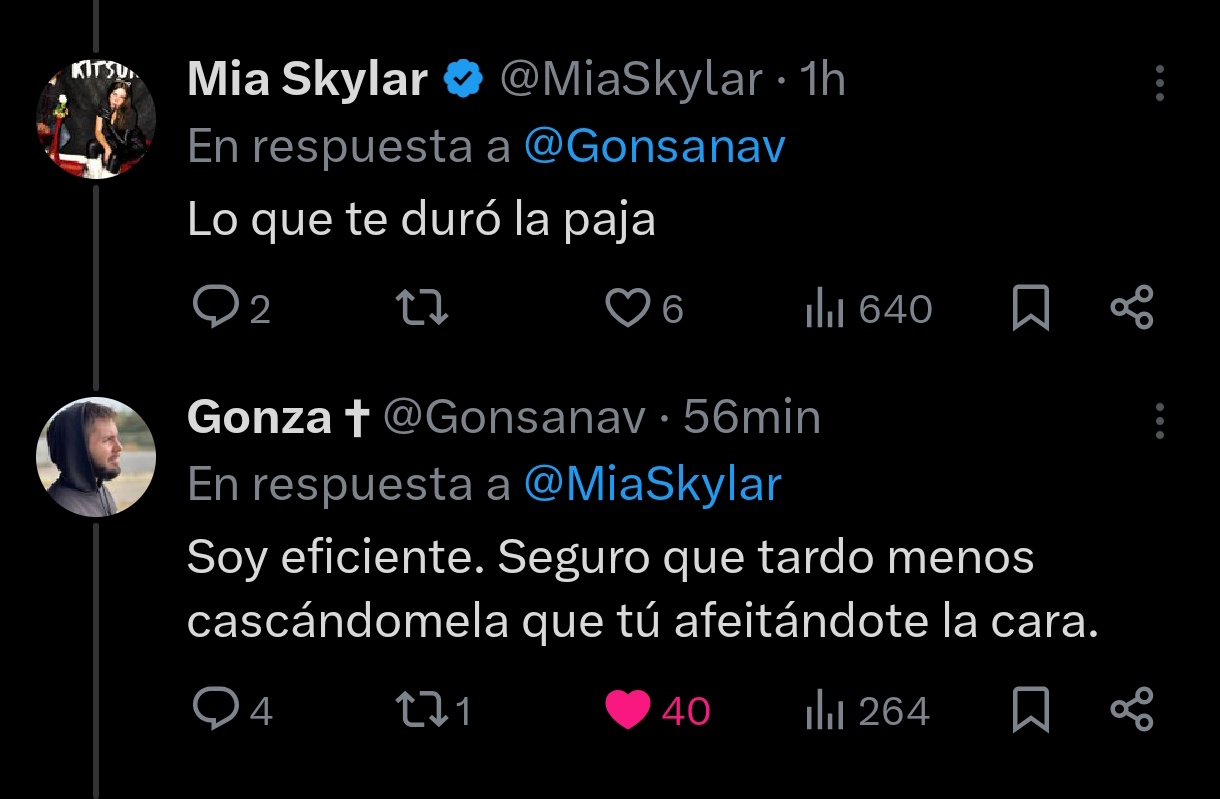Click the Mia Skylar display name
This screenshot has height=799, width=1220.
click(x=307, y=80)
